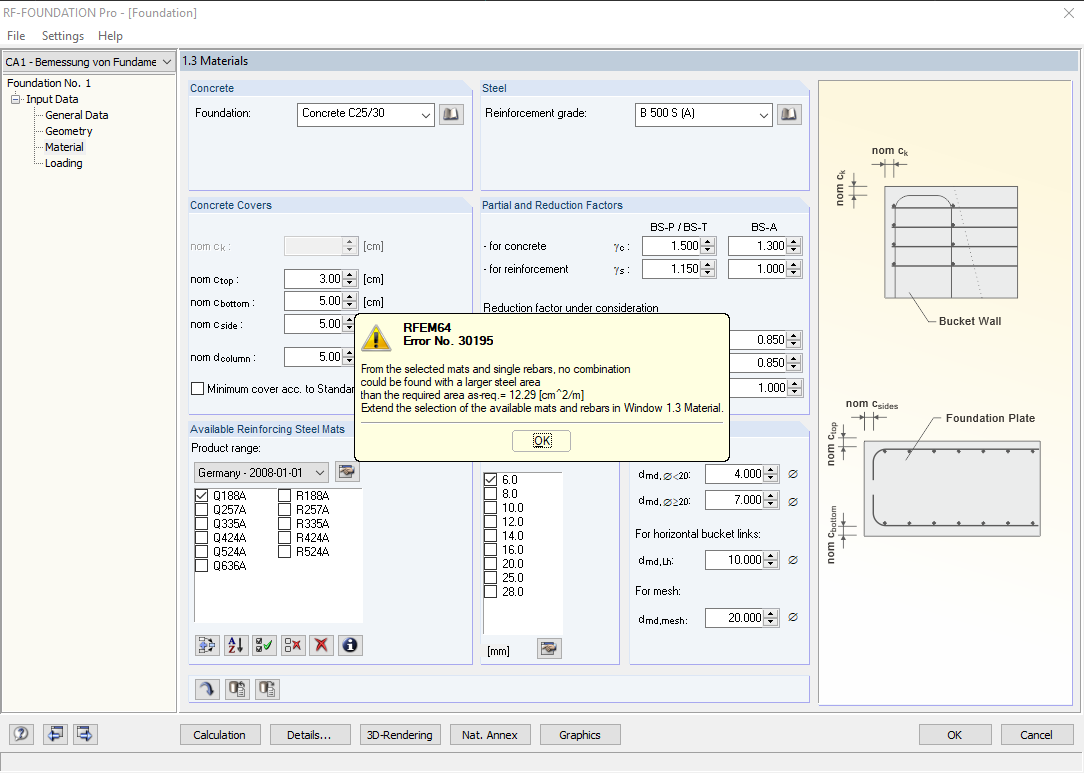Click the A-Z sort mats icon

[x=236, y=645]
